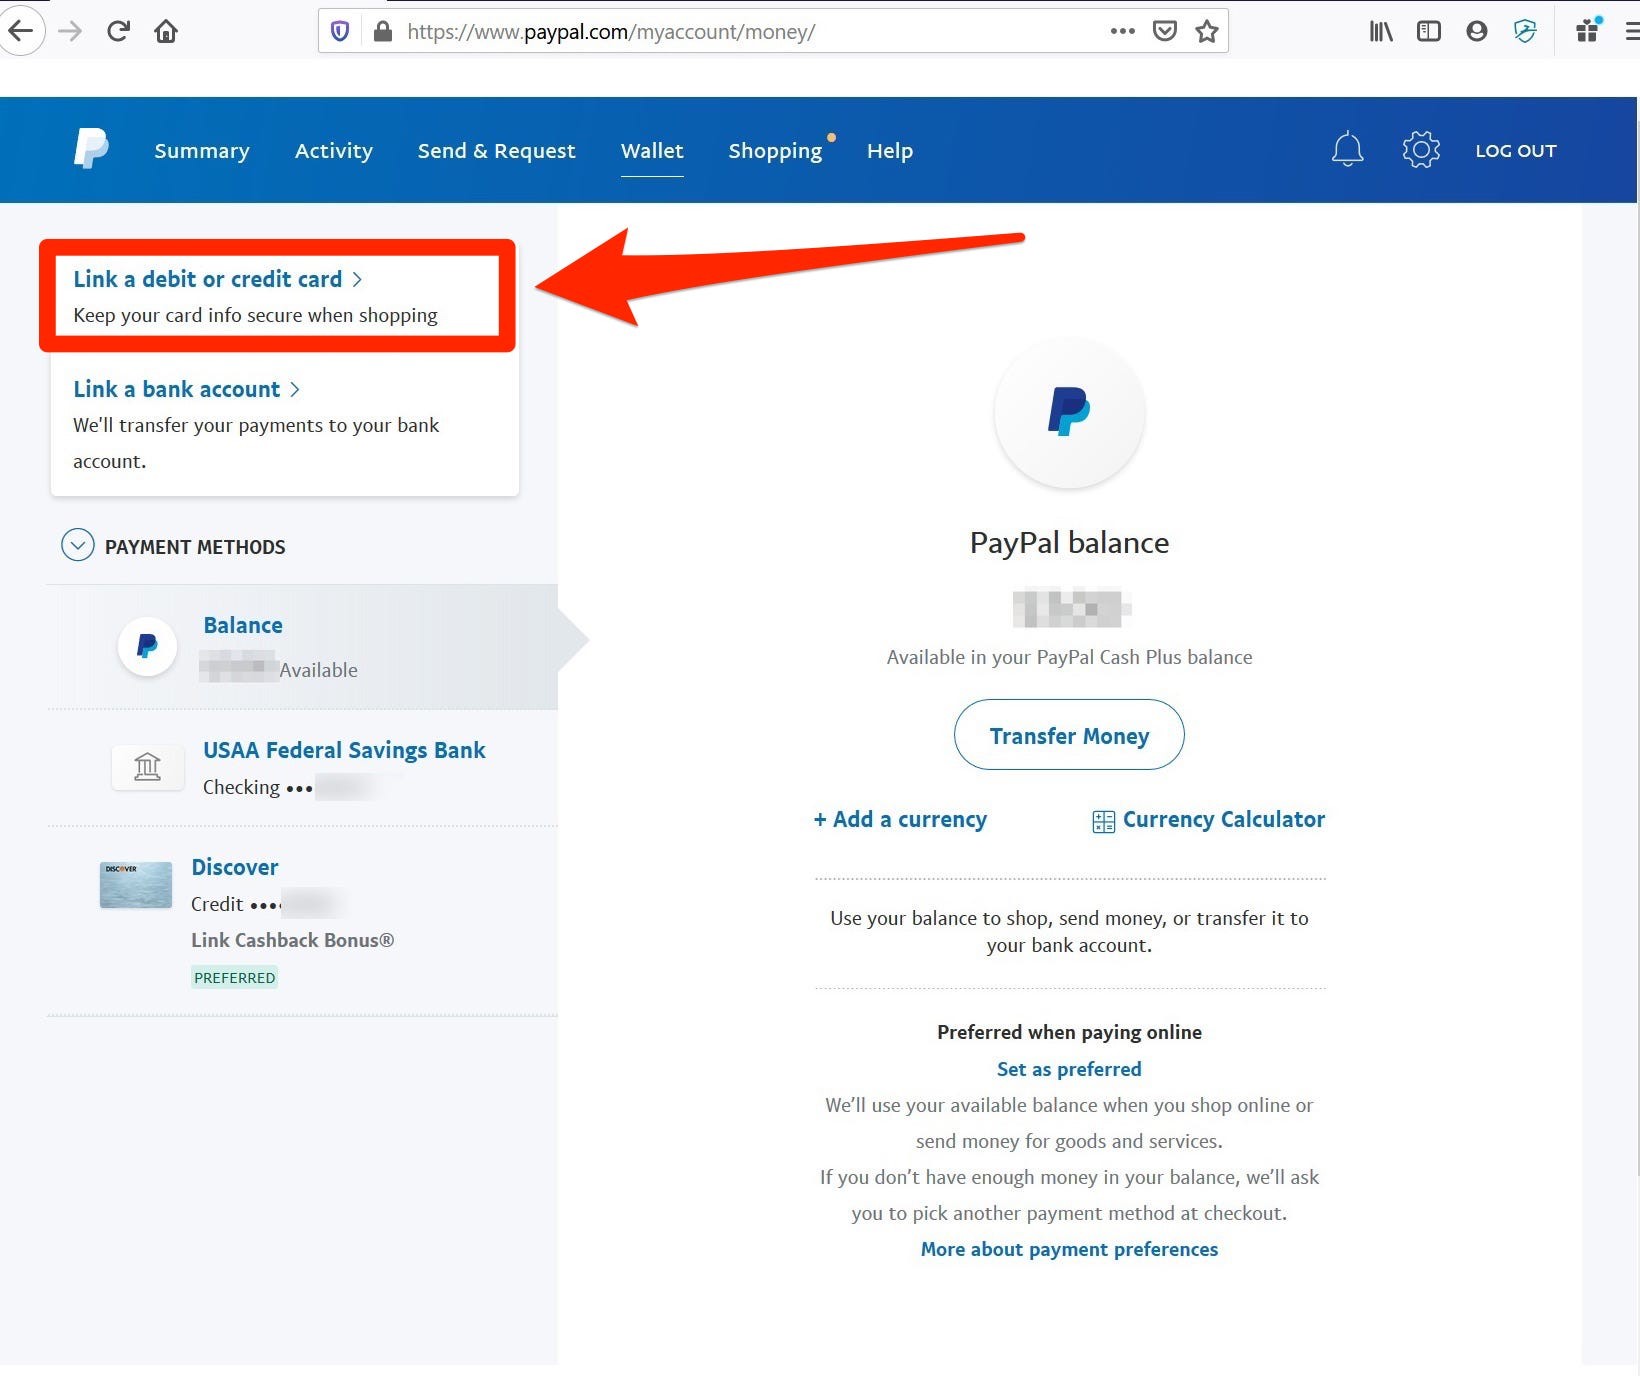The width and height of the screenshot is (1640, 1376).
Task: Click the blurred PayPal balance amount
Action: click(x=1071, y=608)
